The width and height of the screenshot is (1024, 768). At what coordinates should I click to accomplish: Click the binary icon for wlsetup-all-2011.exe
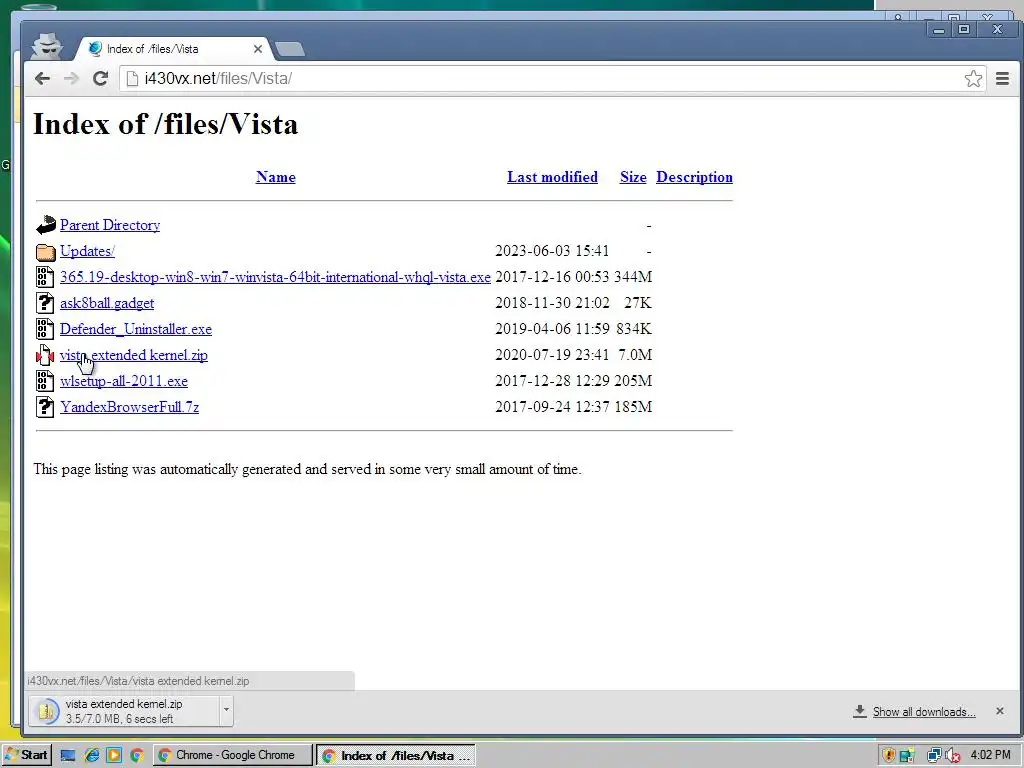(45, 381)
